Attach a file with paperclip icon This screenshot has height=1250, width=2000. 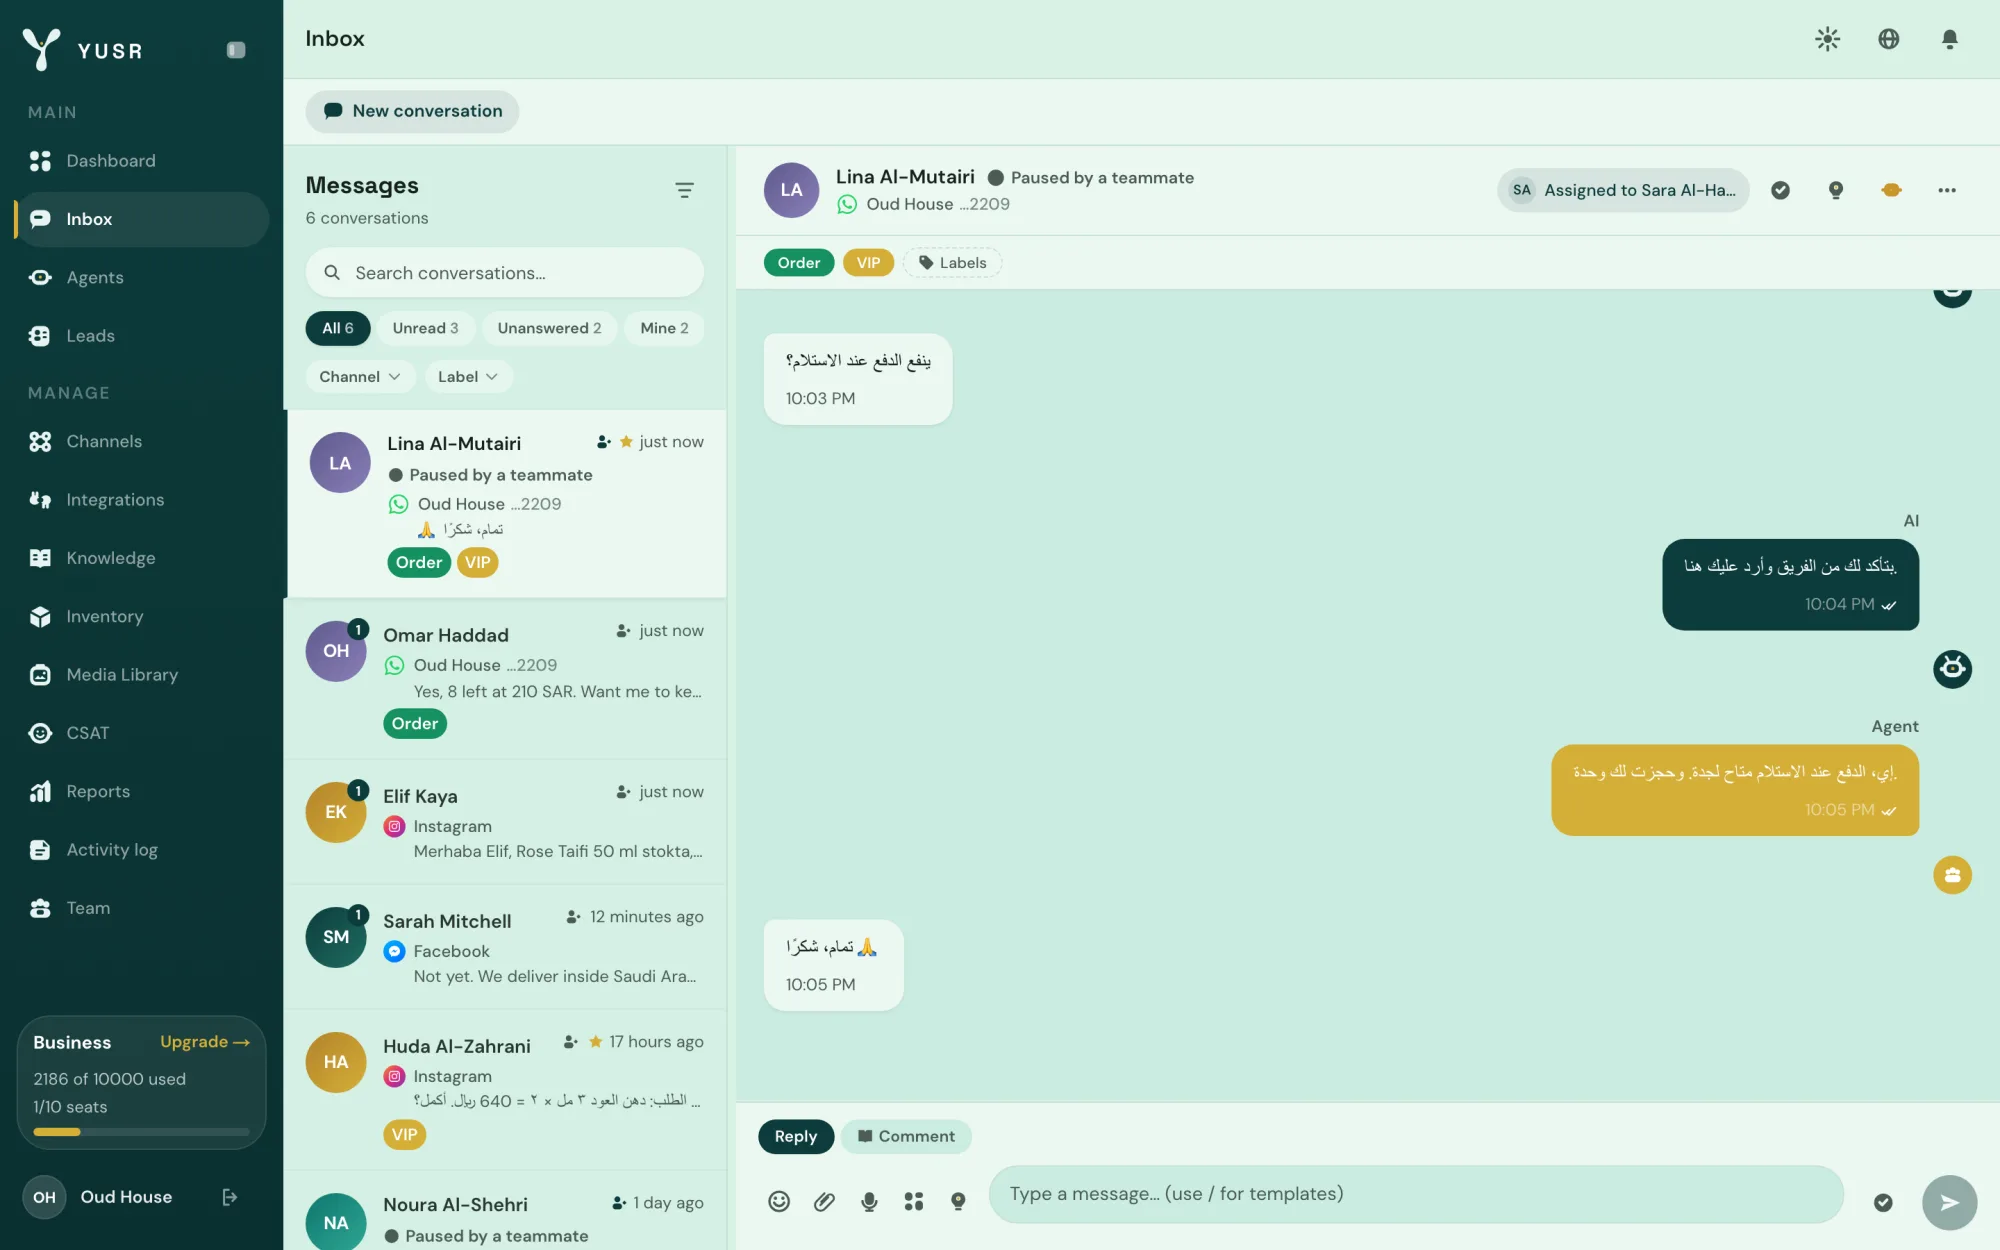pos(824,1201)
